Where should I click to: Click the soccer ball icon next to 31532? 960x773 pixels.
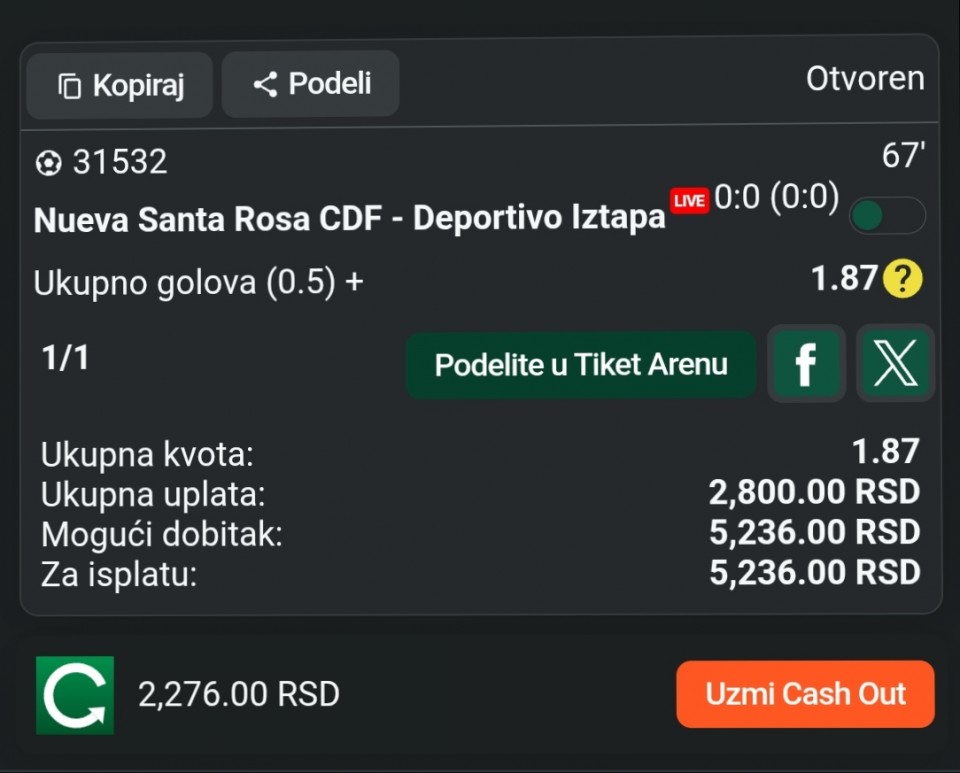[48, 162]
